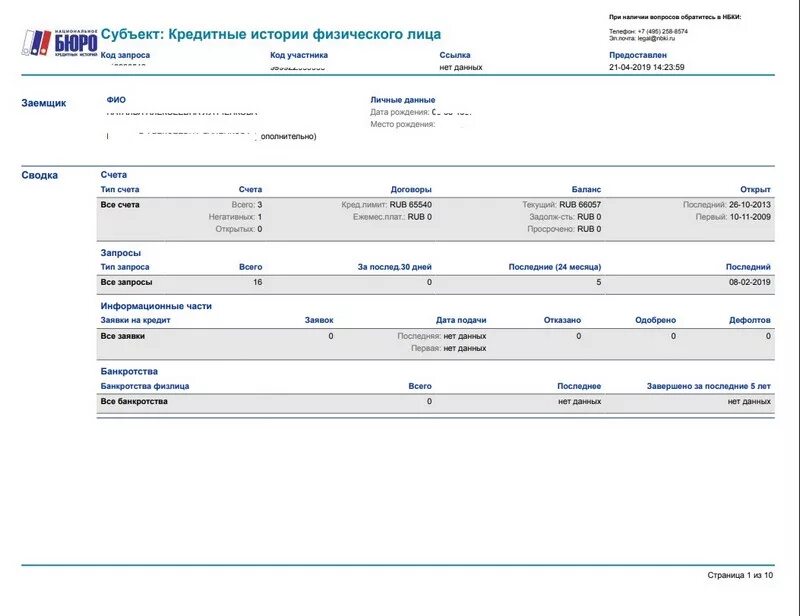Click the 'Всего: 3' accounts value
This screenshot has width=800, height=616.
coord(247,205)
